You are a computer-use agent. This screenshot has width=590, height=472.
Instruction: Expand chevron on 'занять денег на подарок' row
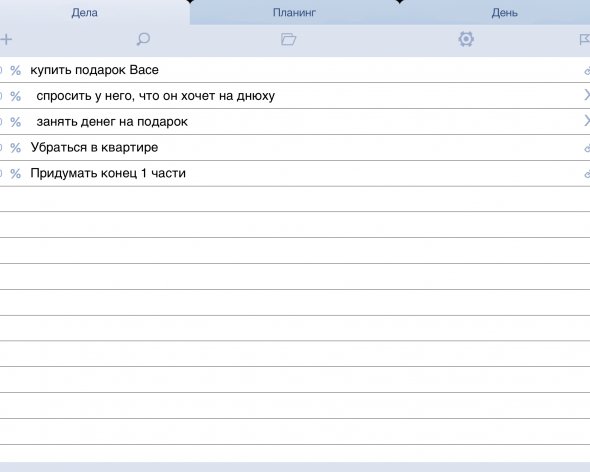pos(587,120)
